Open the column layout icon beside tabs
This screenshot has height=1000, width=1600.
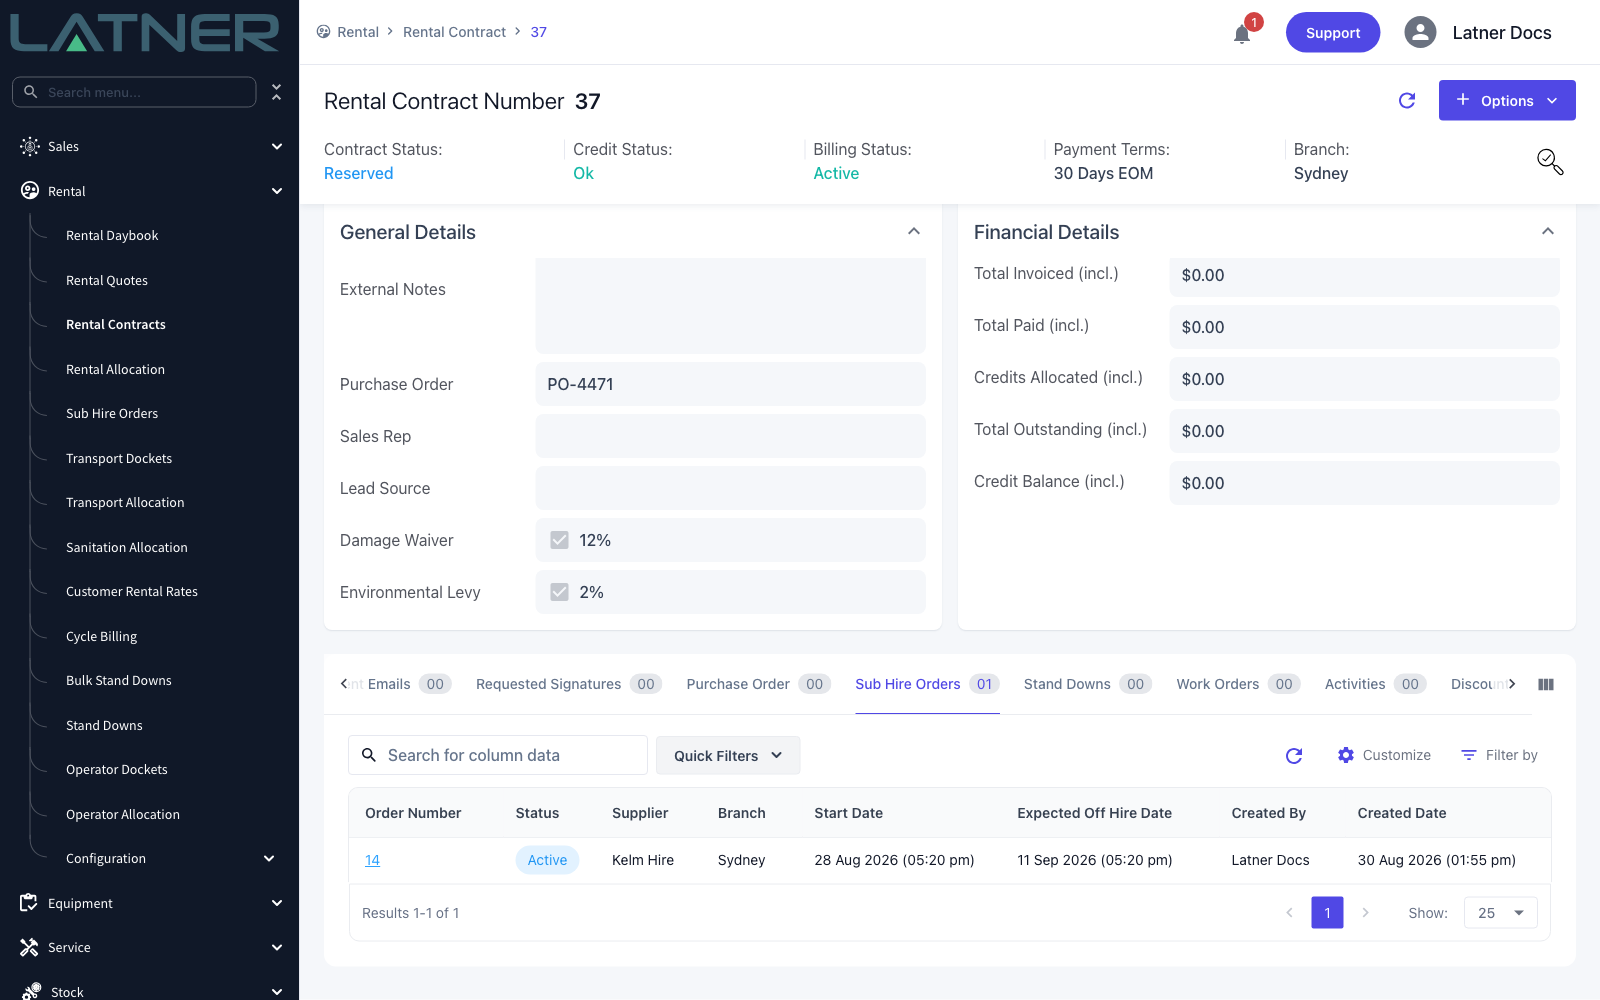1546,684
